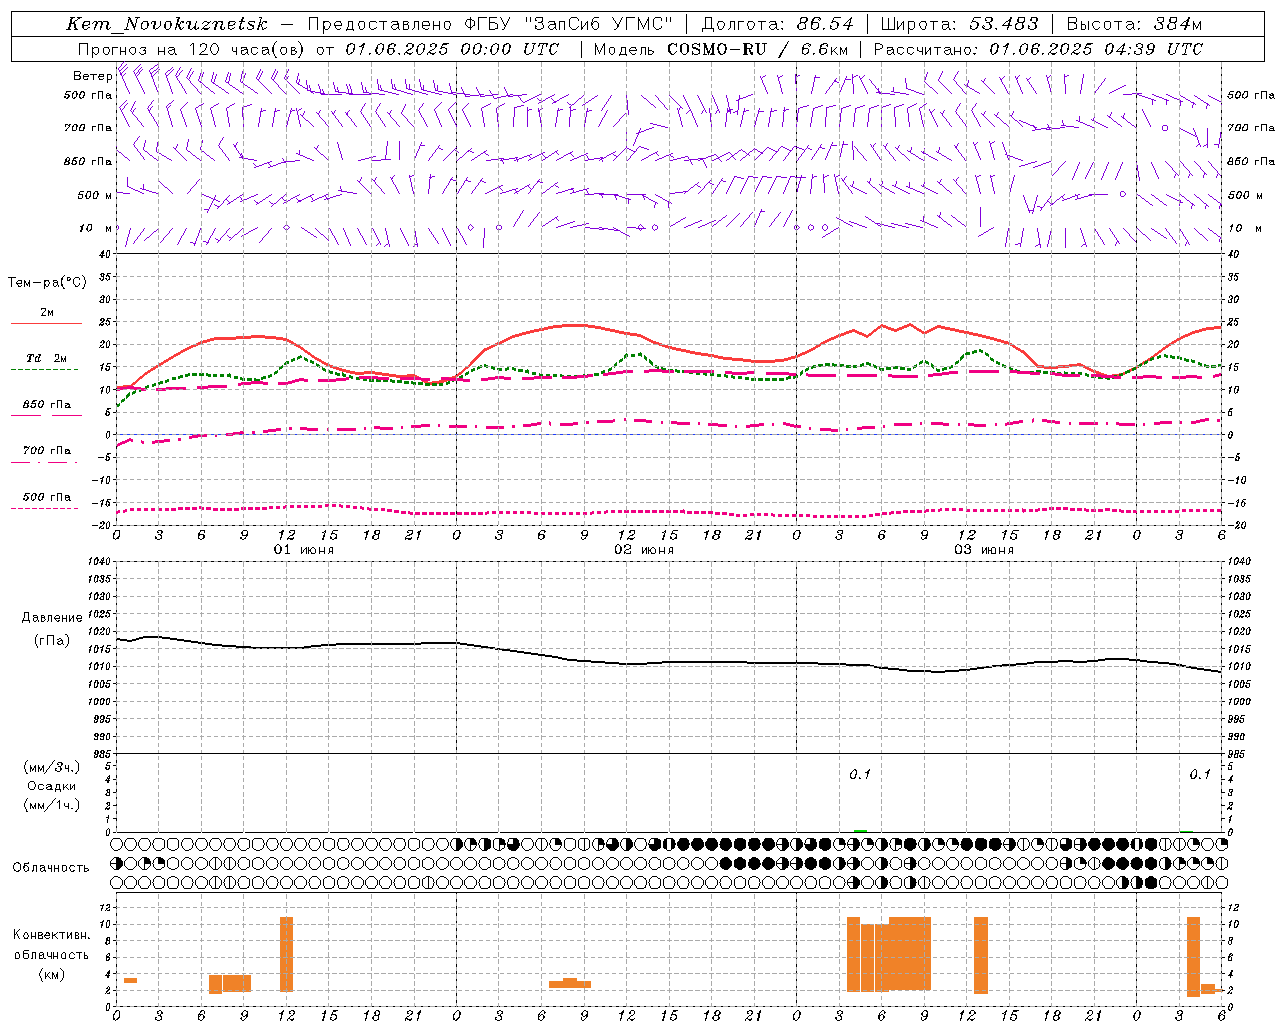Select the 02 июня date label
The width and height of the screenshot is (1280, 1024).
click(x=644, y=550)
